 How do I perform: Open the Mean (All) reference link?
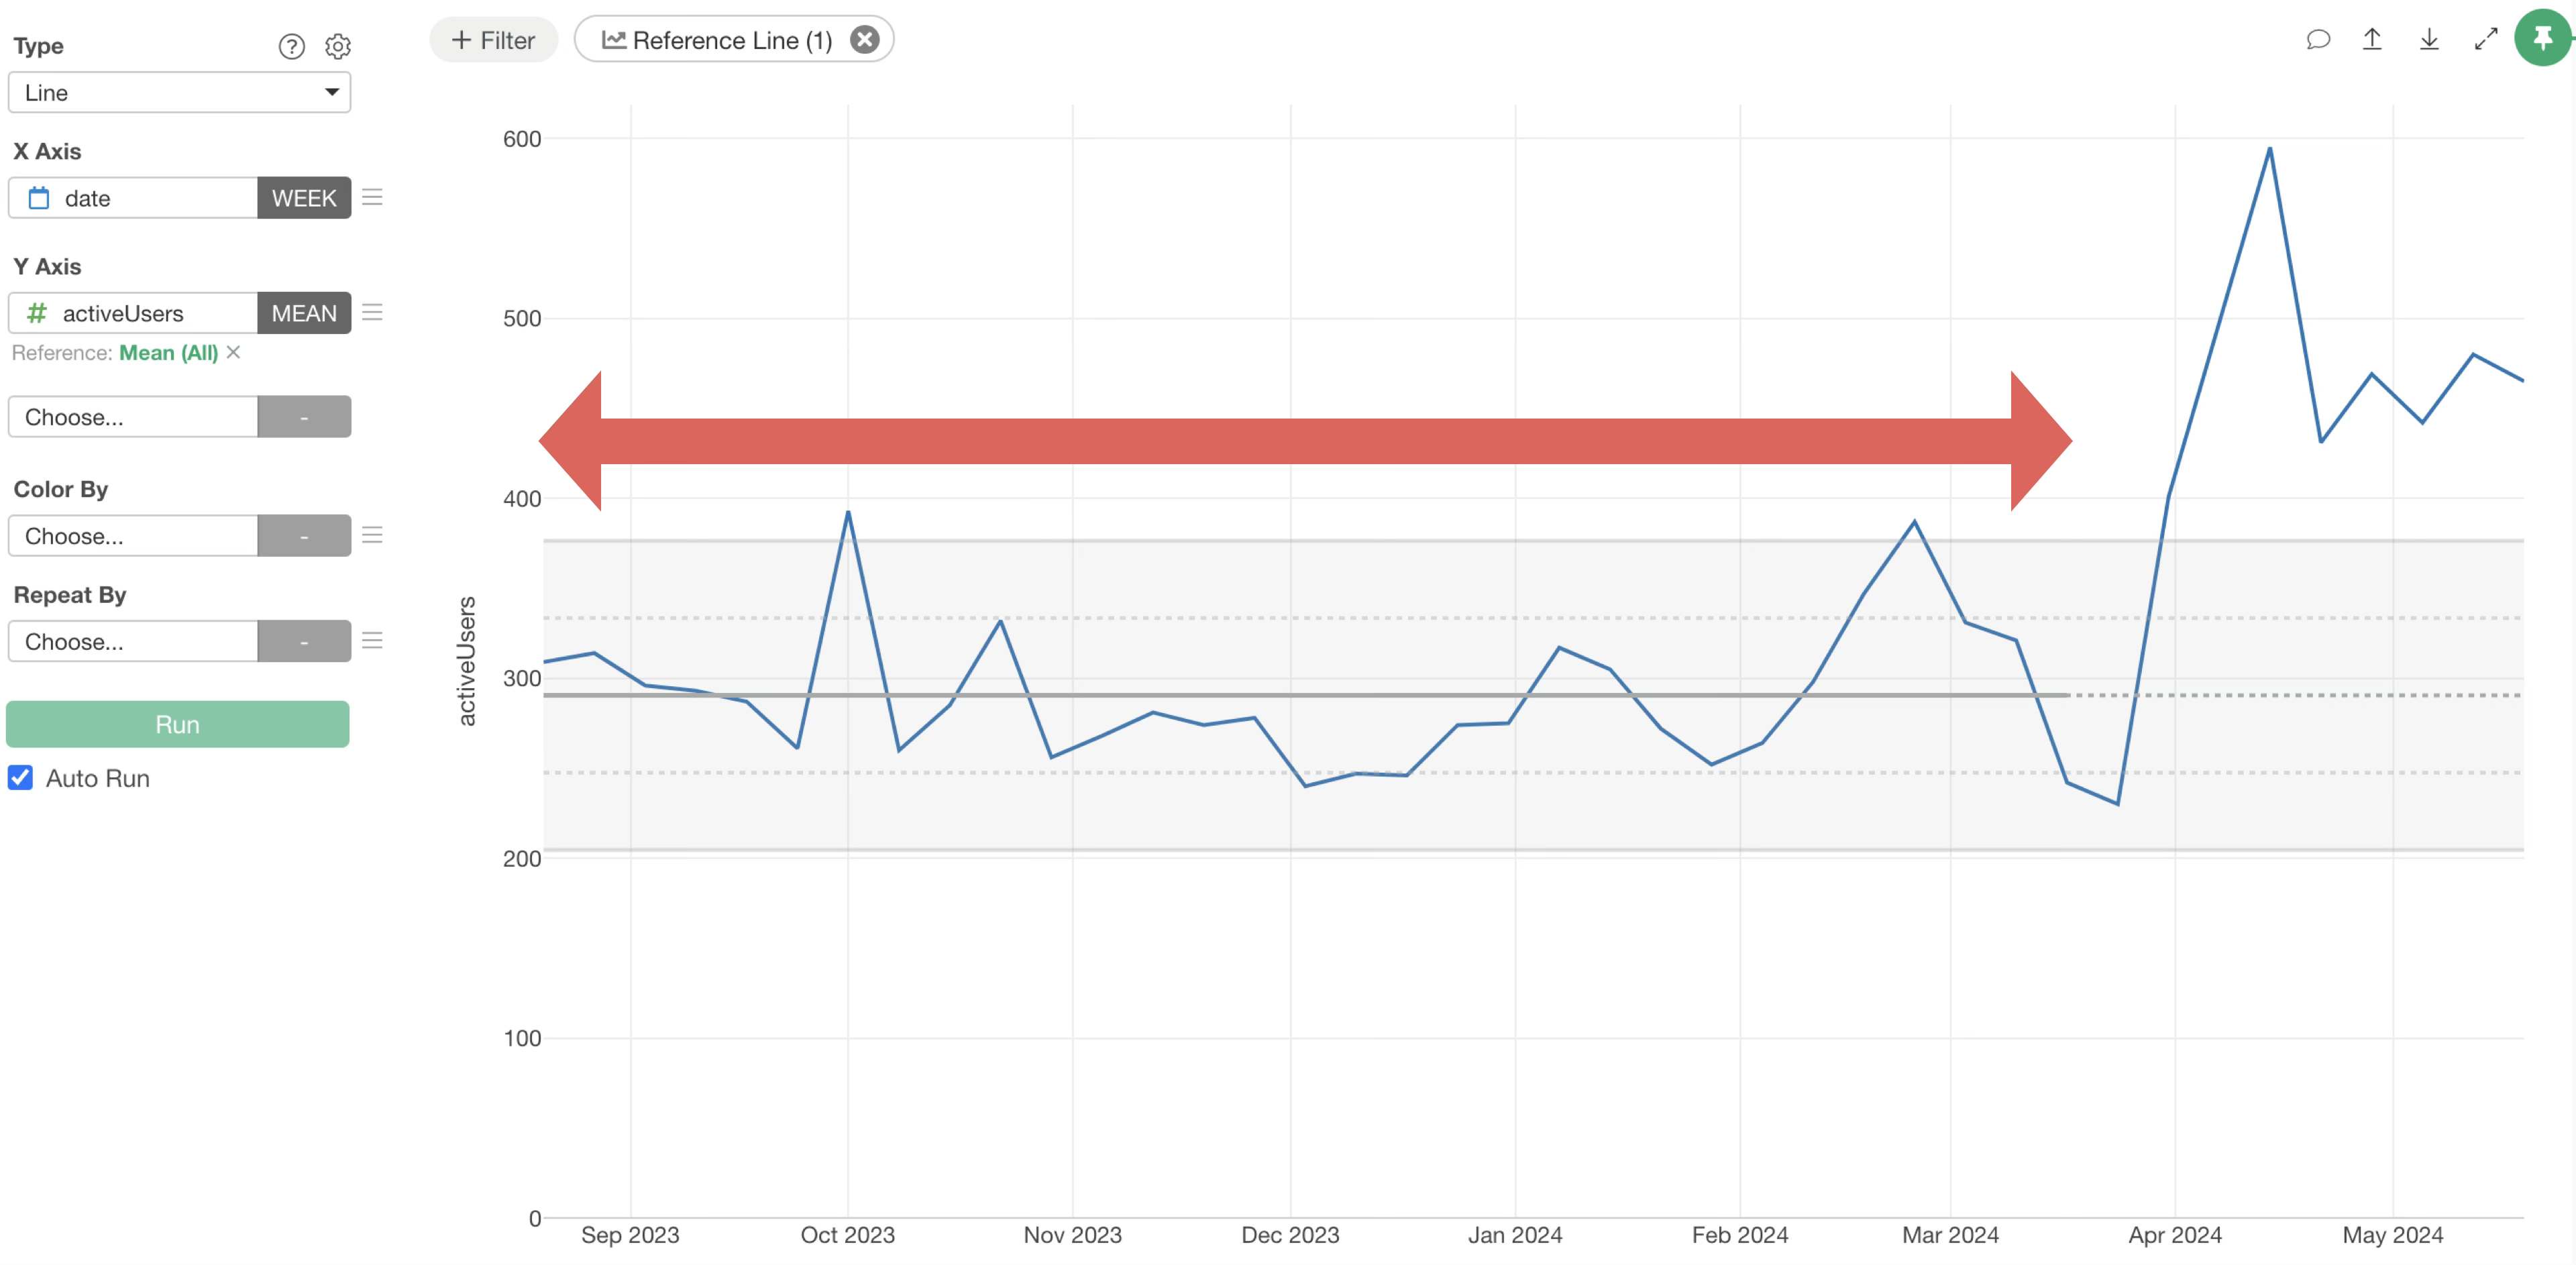click(168, 352)
